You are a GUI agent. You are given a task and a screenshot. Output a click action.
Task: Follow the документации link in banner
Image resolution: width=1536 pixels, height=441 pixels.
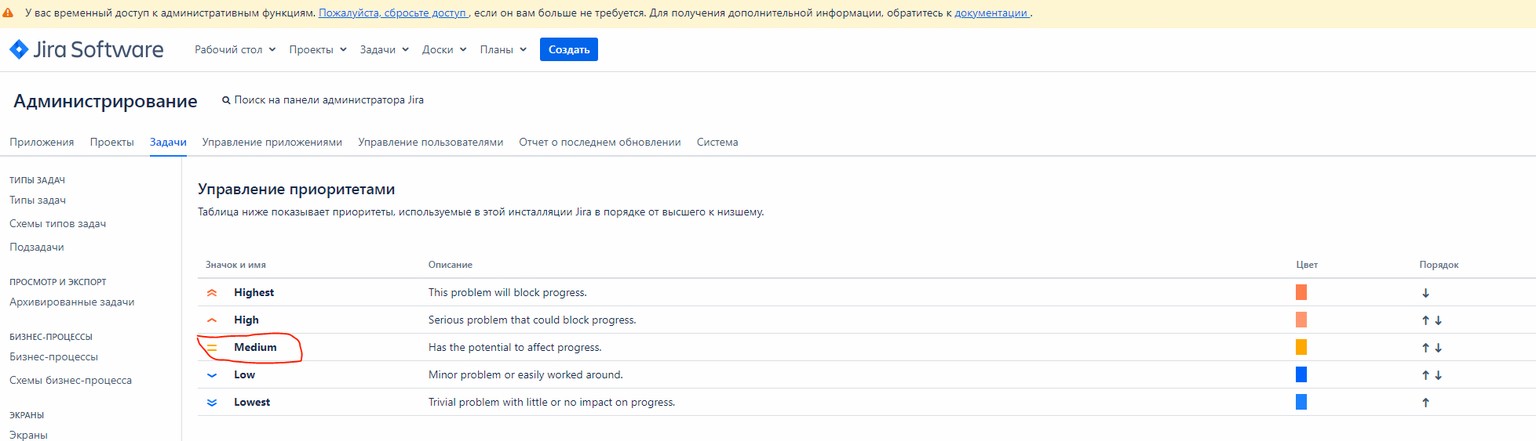pos(991,13)
